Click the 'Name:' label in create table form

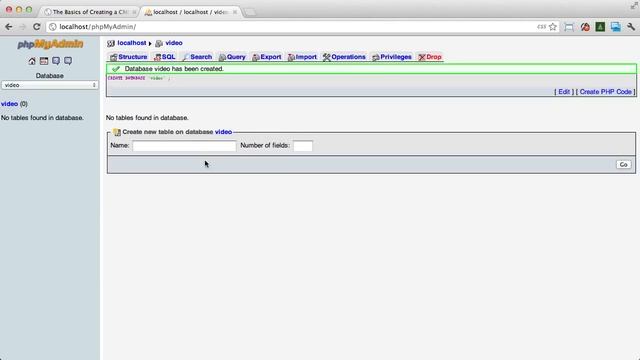[120, 145]
